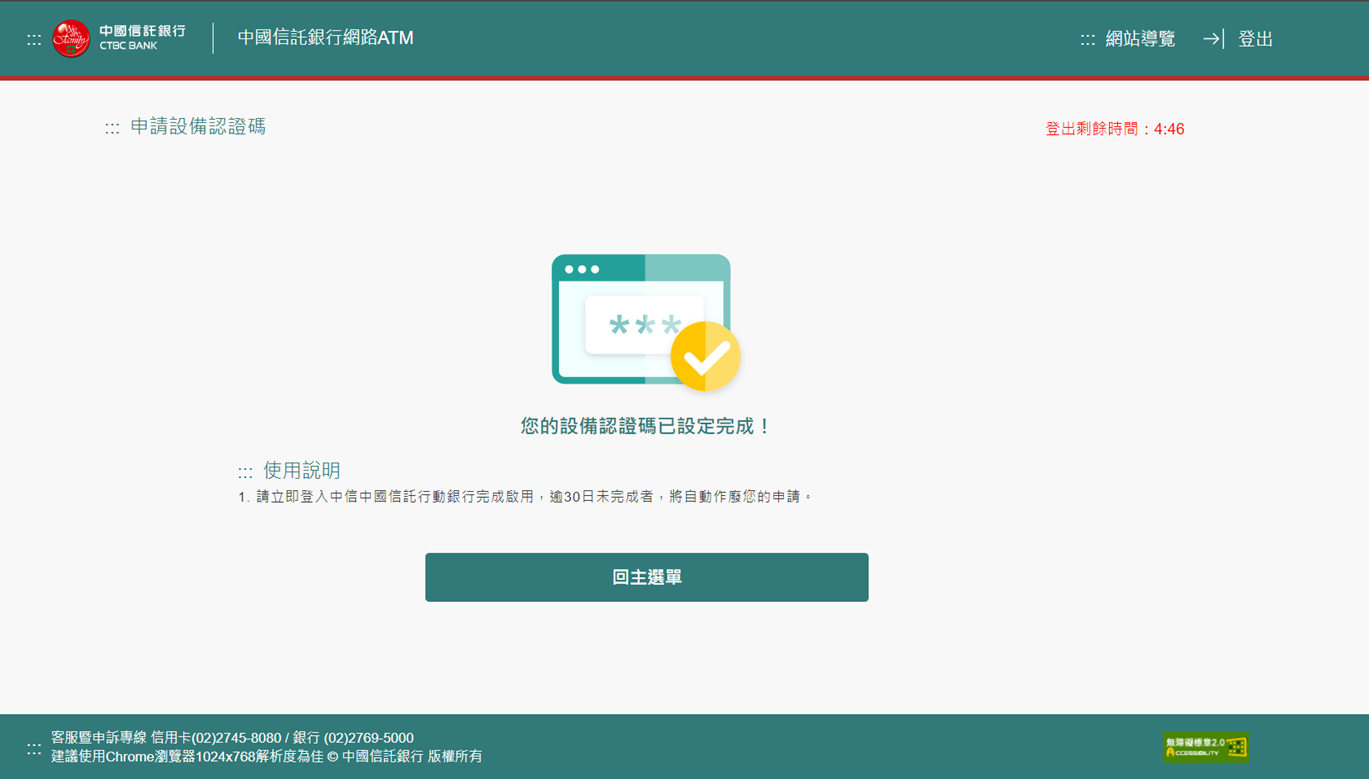The height and width of the screenshot is (779, 1369).
Task: Open the 網站導覽 site map link
Action: [x=1140, y=39]
